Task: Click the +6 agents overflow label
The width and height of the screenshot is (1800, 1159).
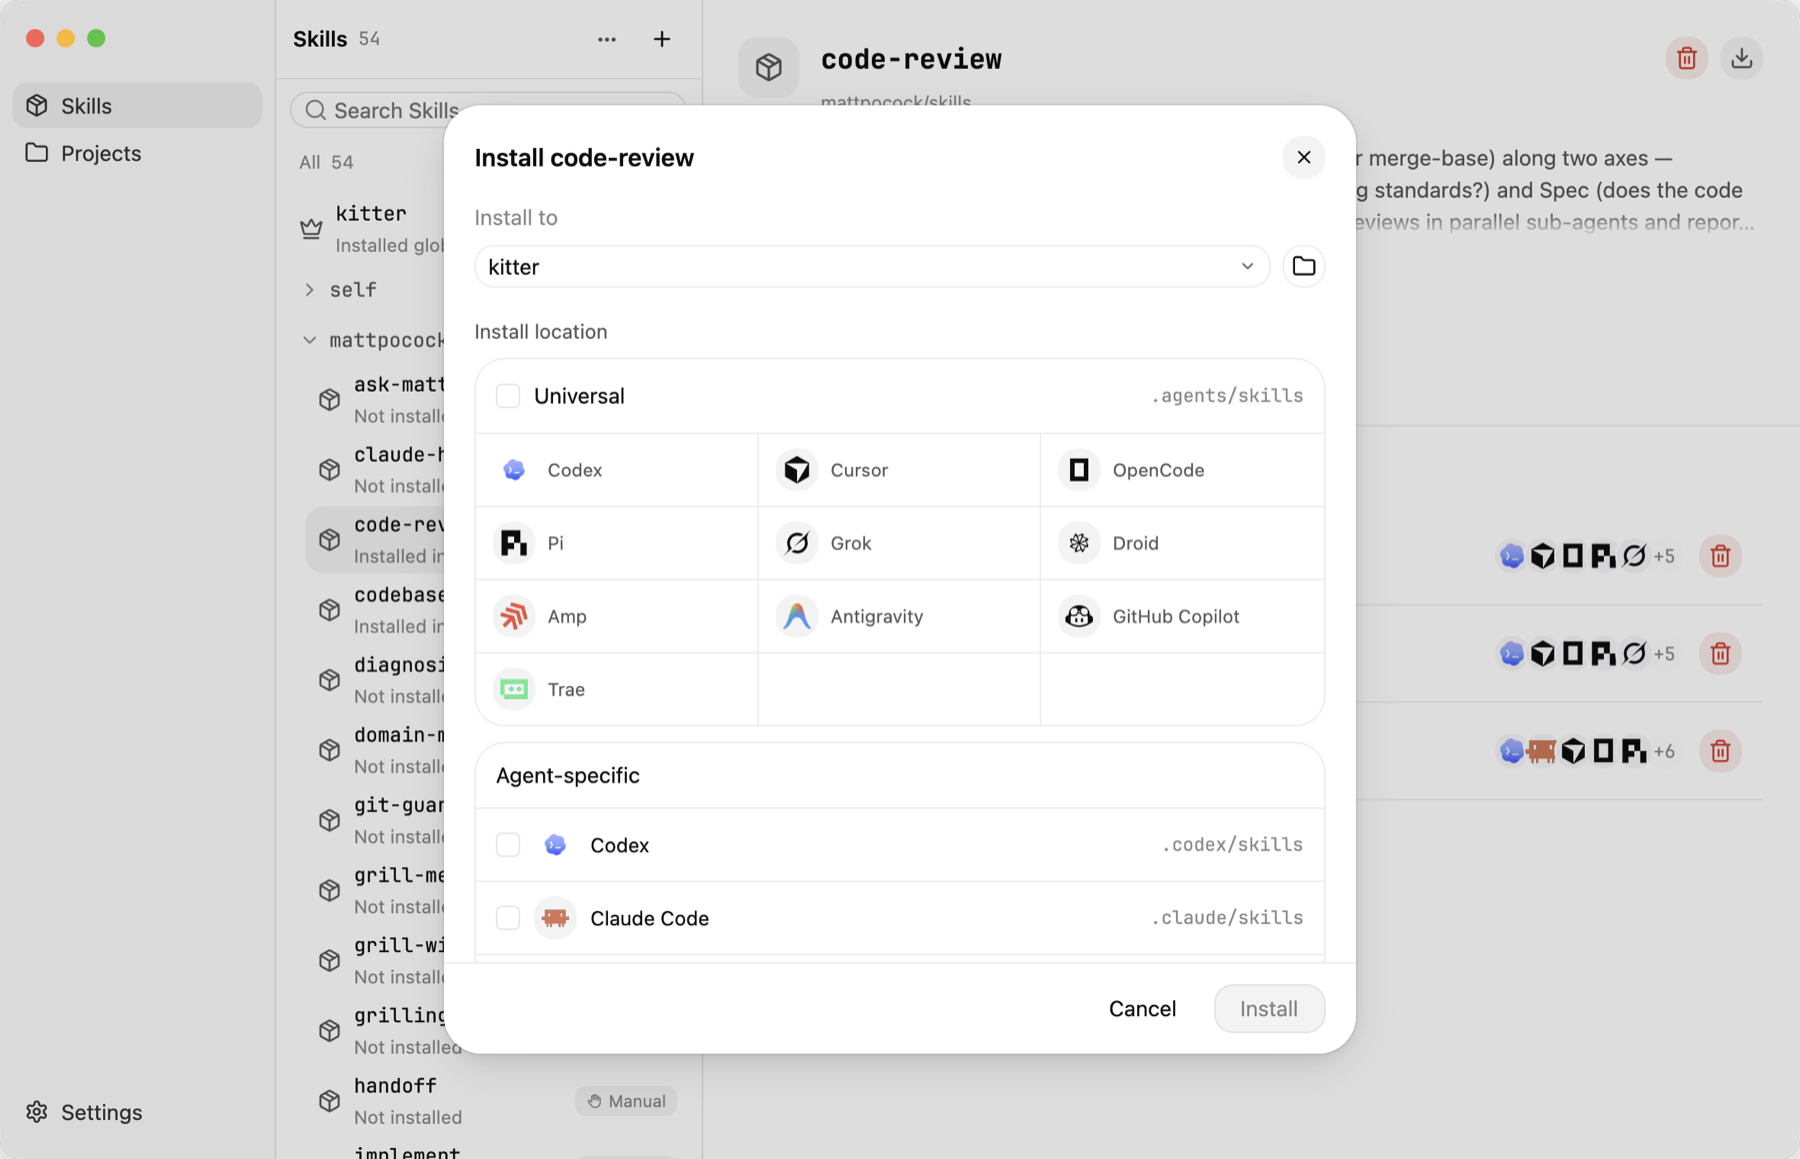Action: pyautogui.click(x=1663, y=751)
